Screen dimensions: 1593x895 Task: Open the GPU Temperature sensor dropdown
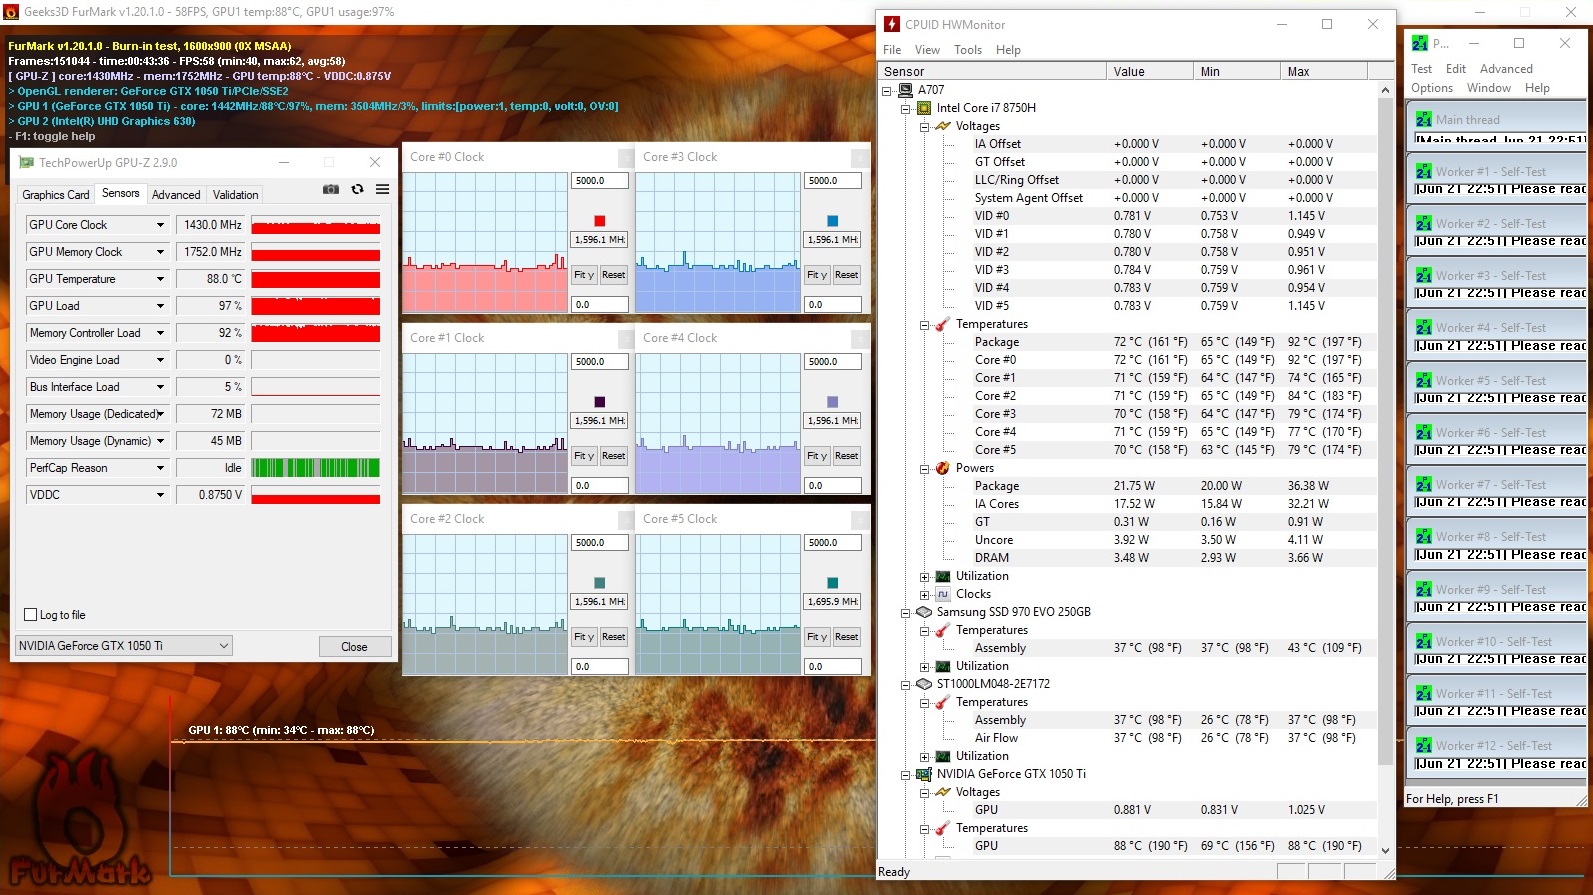click(160, 279)
